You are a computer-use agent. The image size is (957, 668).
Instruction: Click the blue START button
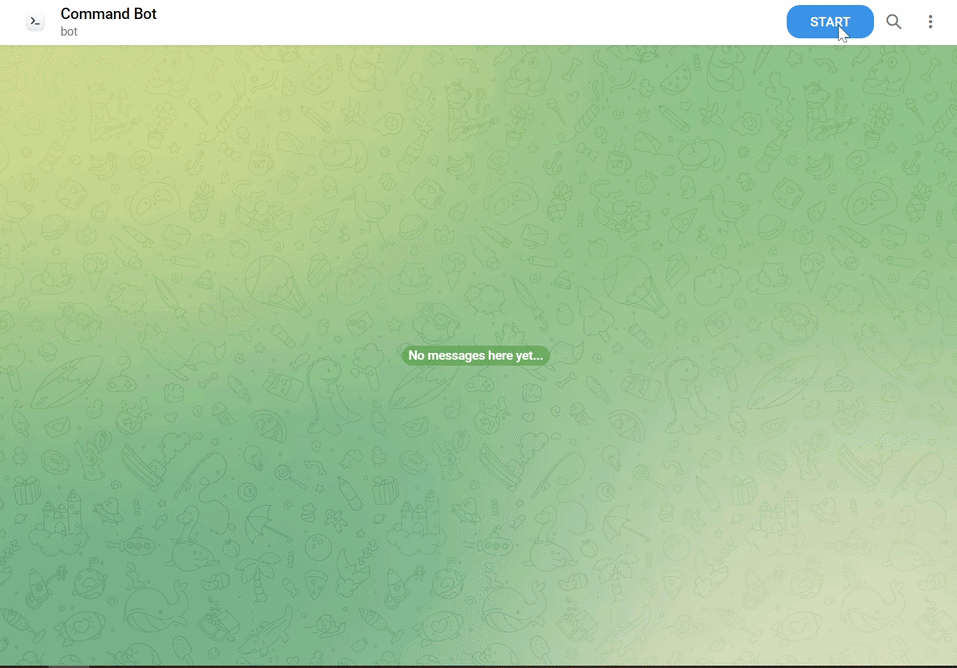[829, 22]
